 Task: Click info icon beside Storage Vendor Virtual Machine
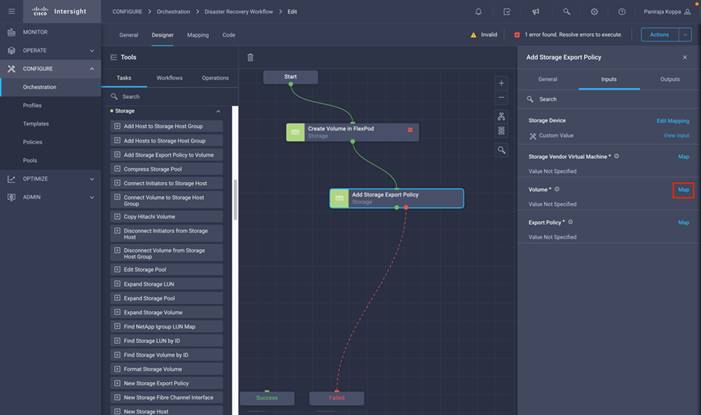point(617,156)
